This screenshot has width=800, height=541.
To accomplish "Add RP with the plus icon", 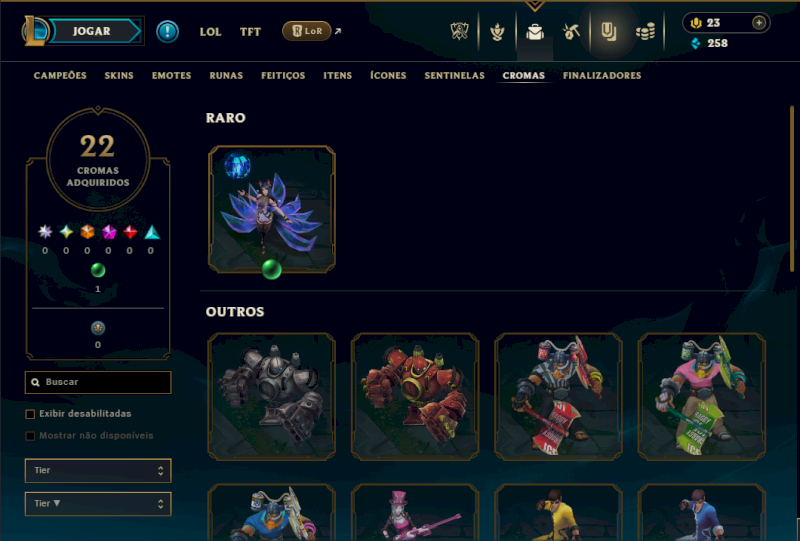I will click(759, 23).
